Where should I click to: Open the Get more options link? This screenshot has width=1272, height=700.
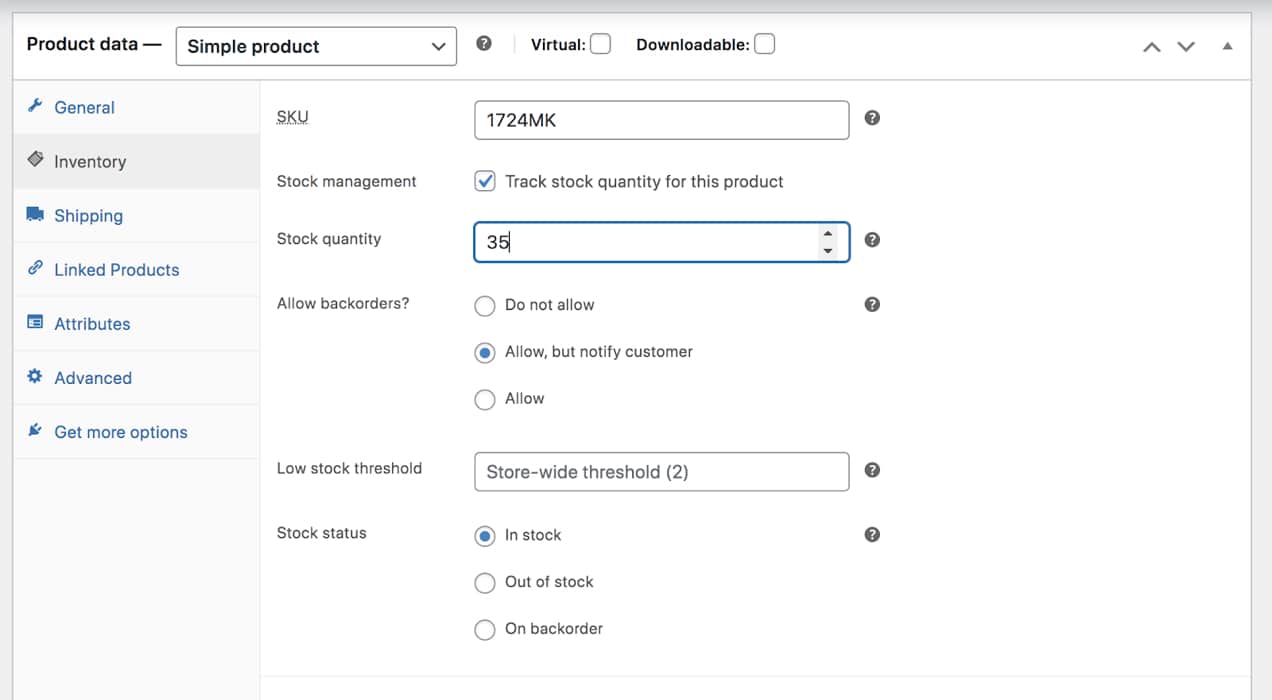pos(120,432)
